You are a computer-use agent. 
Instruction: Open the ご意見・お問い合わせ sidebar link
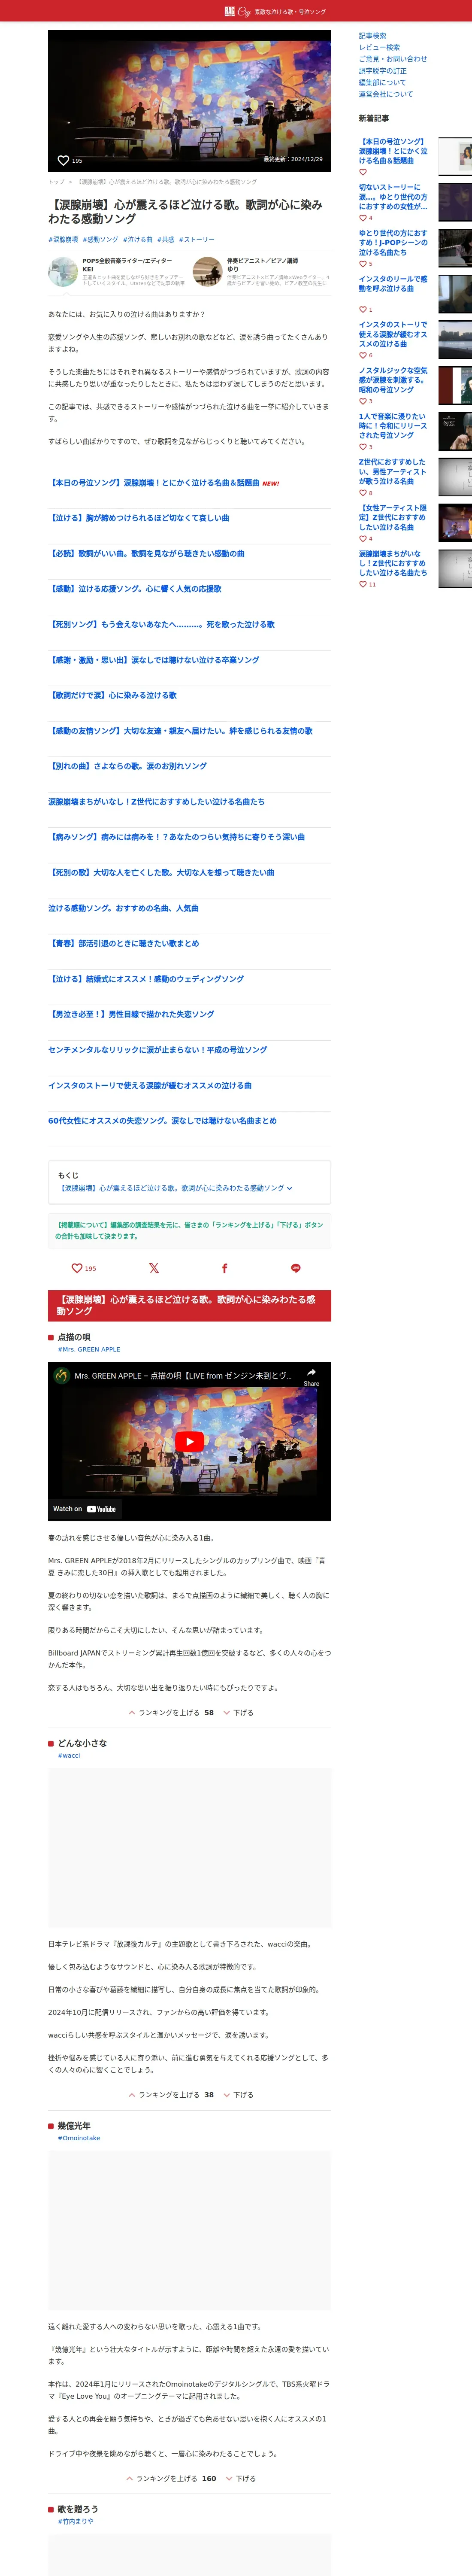[x=393, y=59]
